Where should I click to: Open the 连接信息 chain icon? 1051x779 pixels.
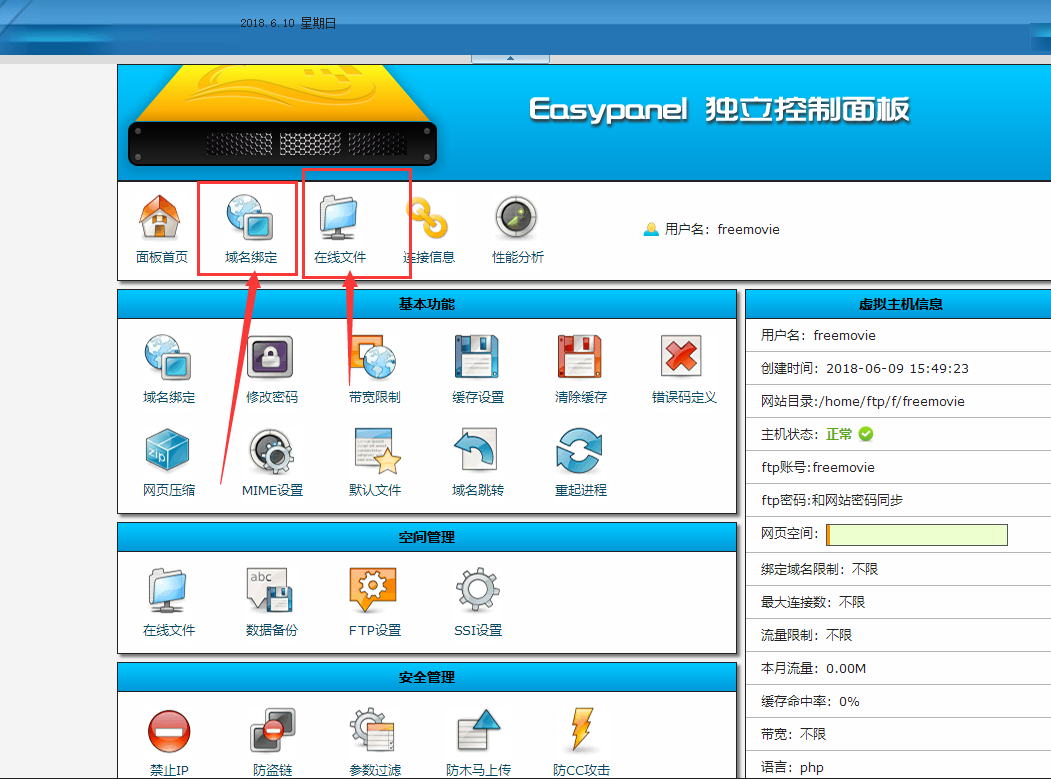pyautogui.click(x=428, y=217)
